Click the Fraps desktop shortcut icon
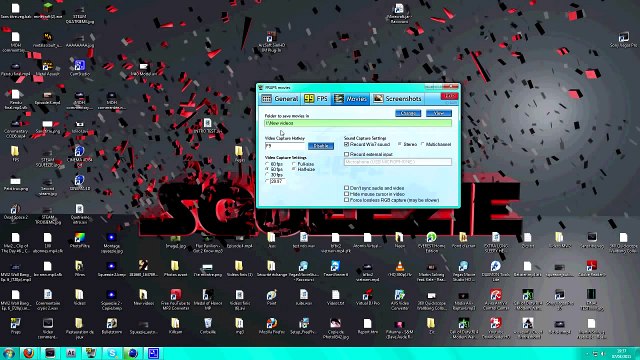Image resolution: width=640 pixels, height=360 pixels. (16, 324)
